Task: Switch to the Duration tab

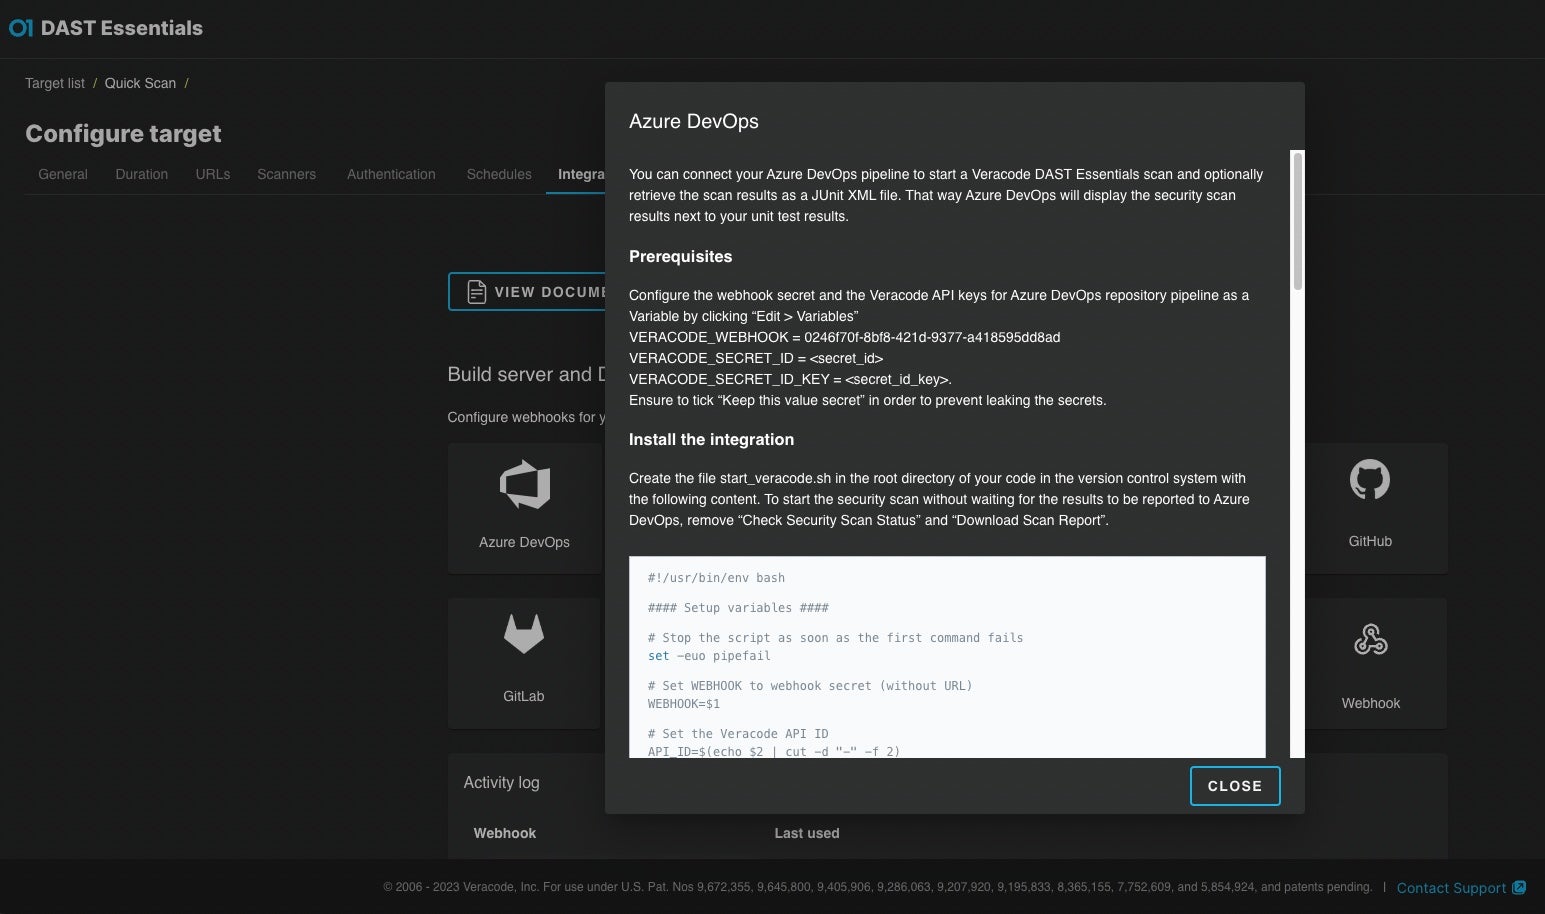Action: tap(142, 174)
